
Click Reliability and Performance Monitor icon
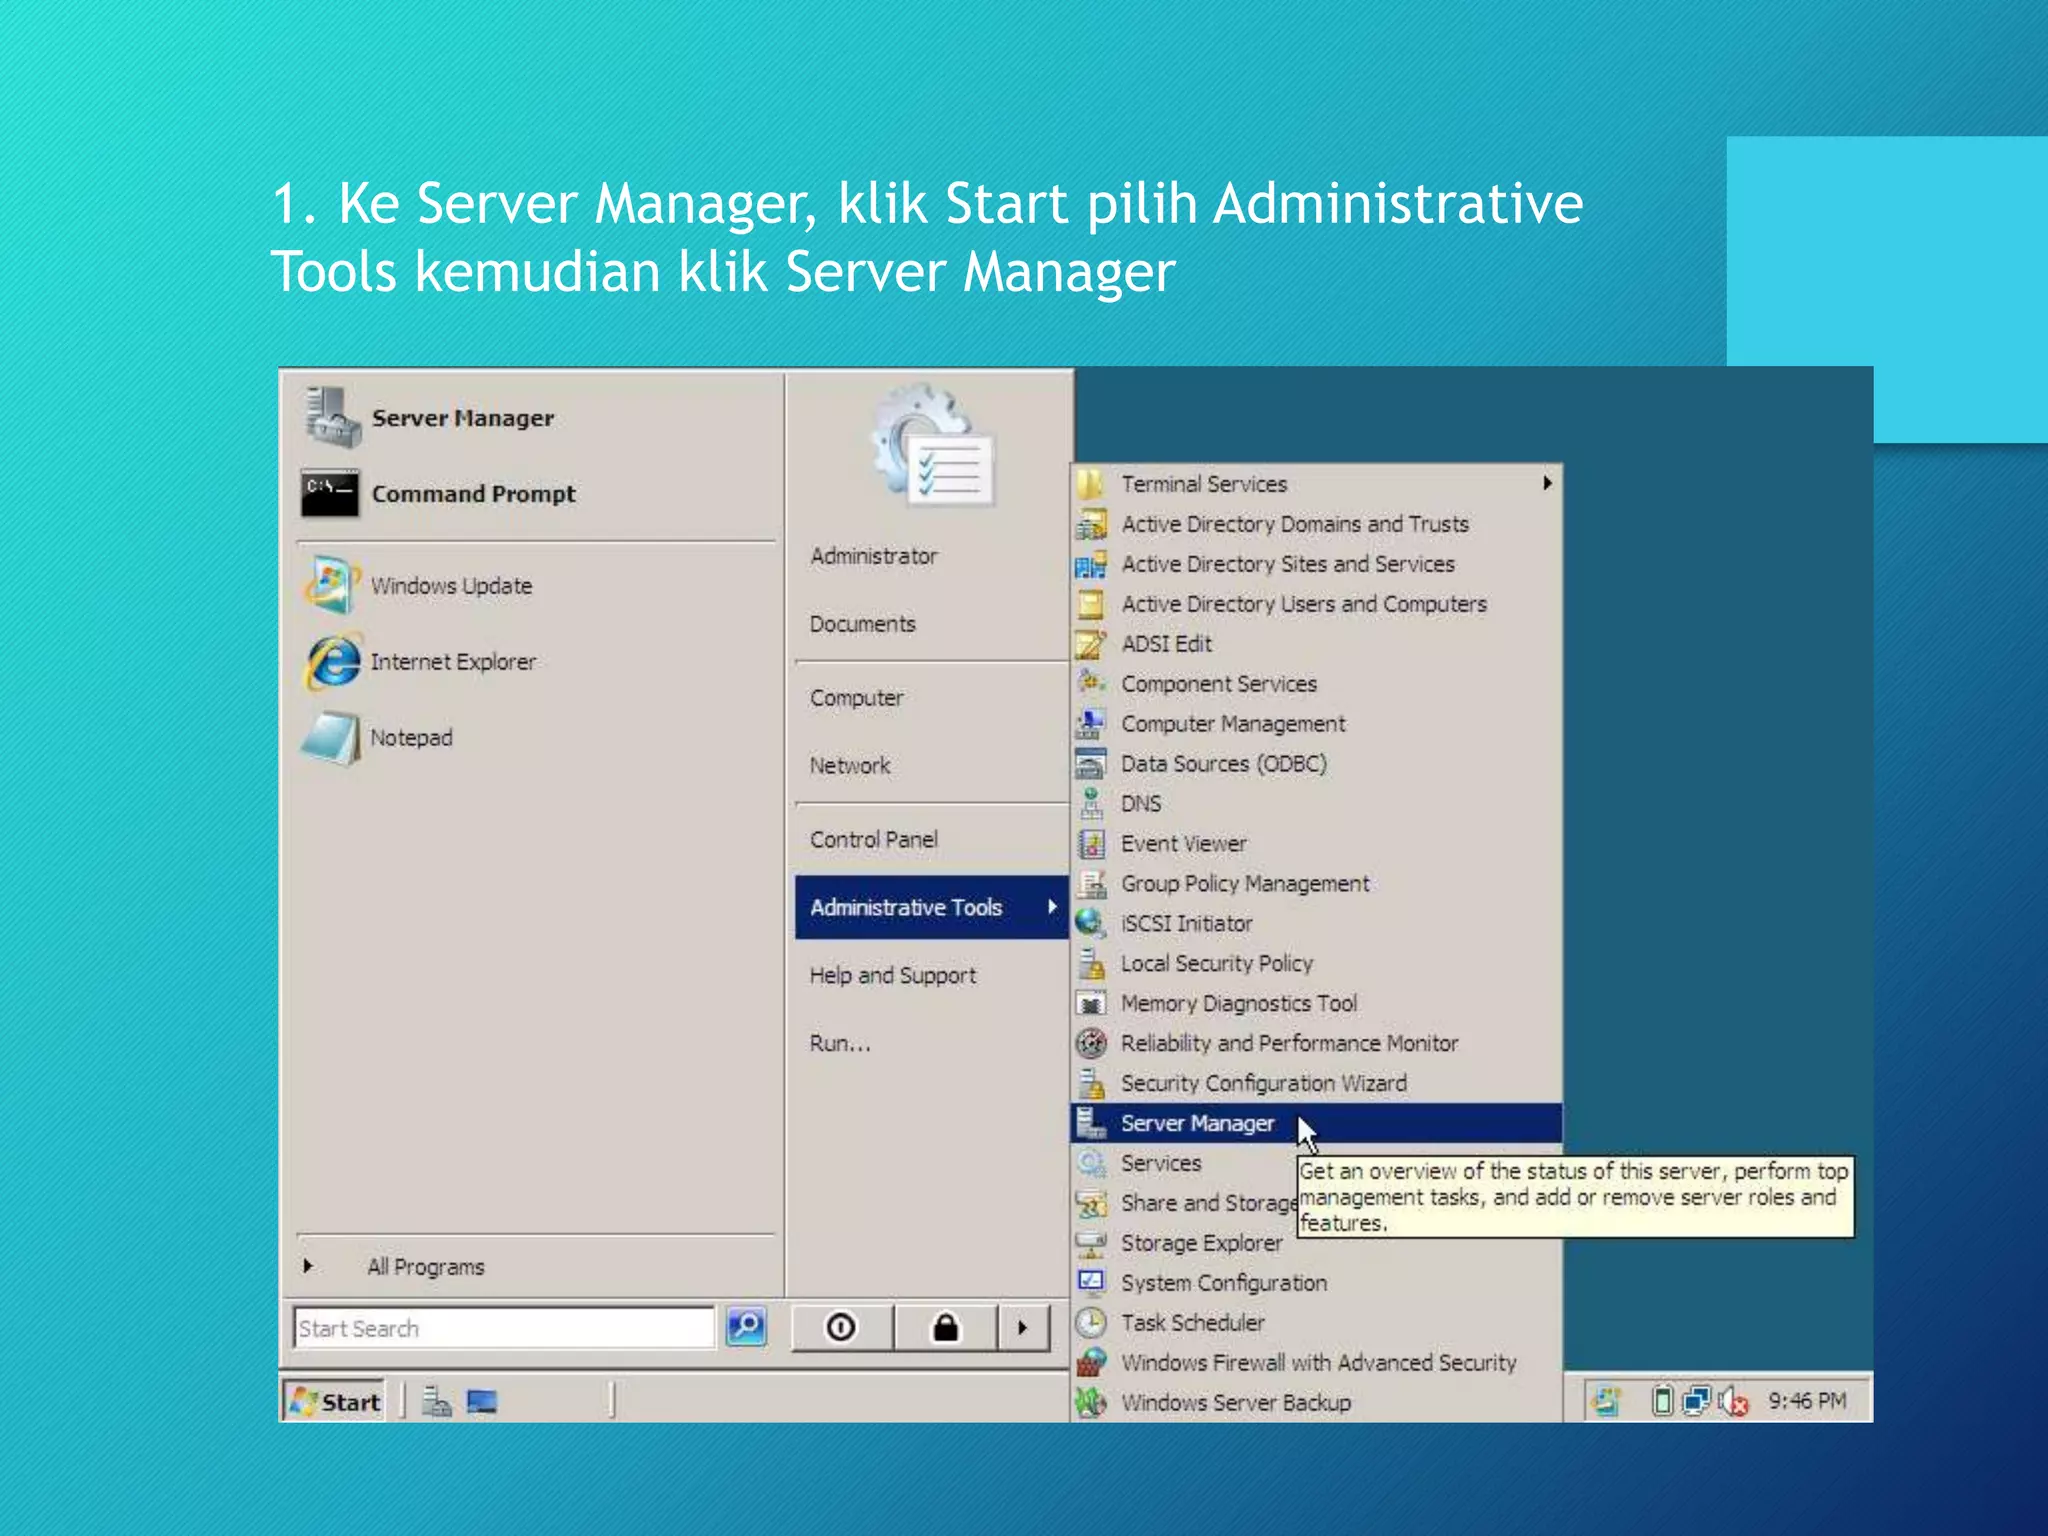point(1091,1043)
